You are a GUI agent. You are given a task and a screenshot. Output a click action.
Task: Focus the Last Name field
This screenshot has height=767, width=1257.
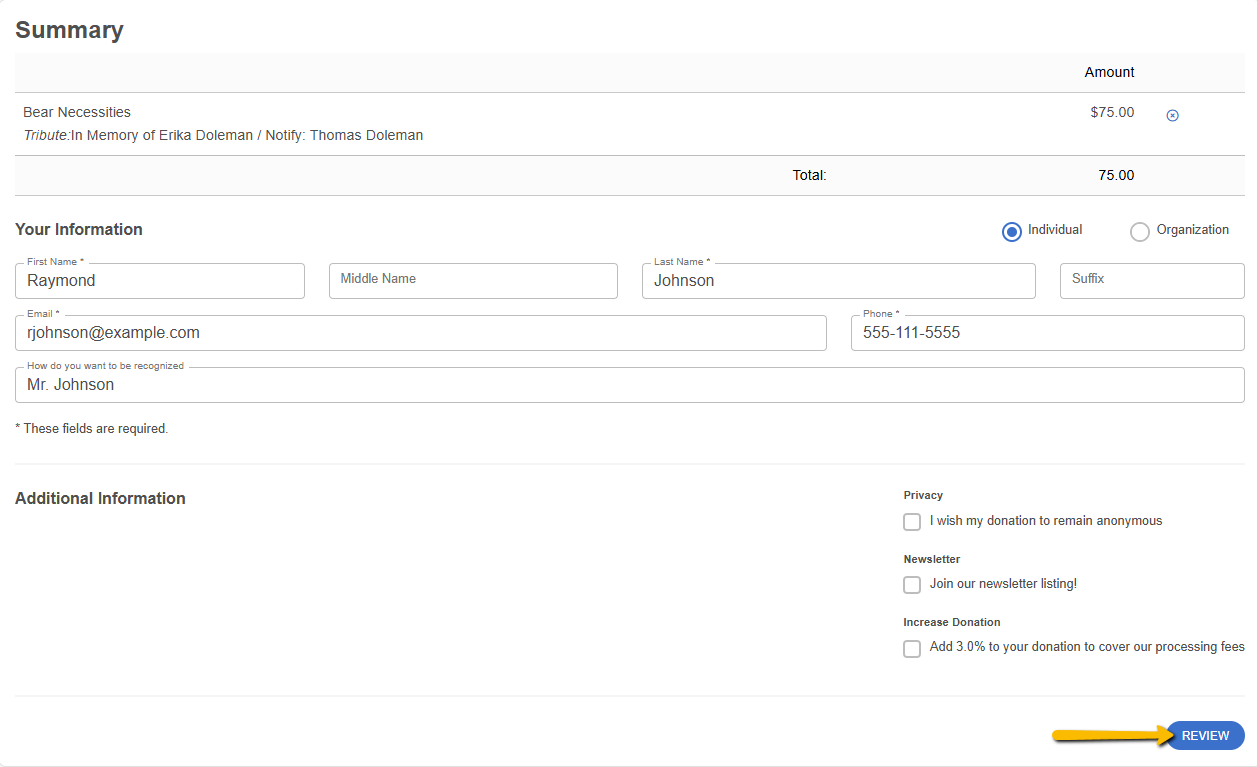pos(839,281)
